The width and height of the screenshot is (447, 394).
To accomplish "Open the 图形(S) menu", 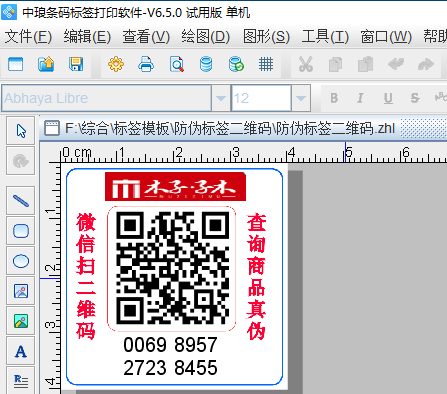I will [266, 36].
